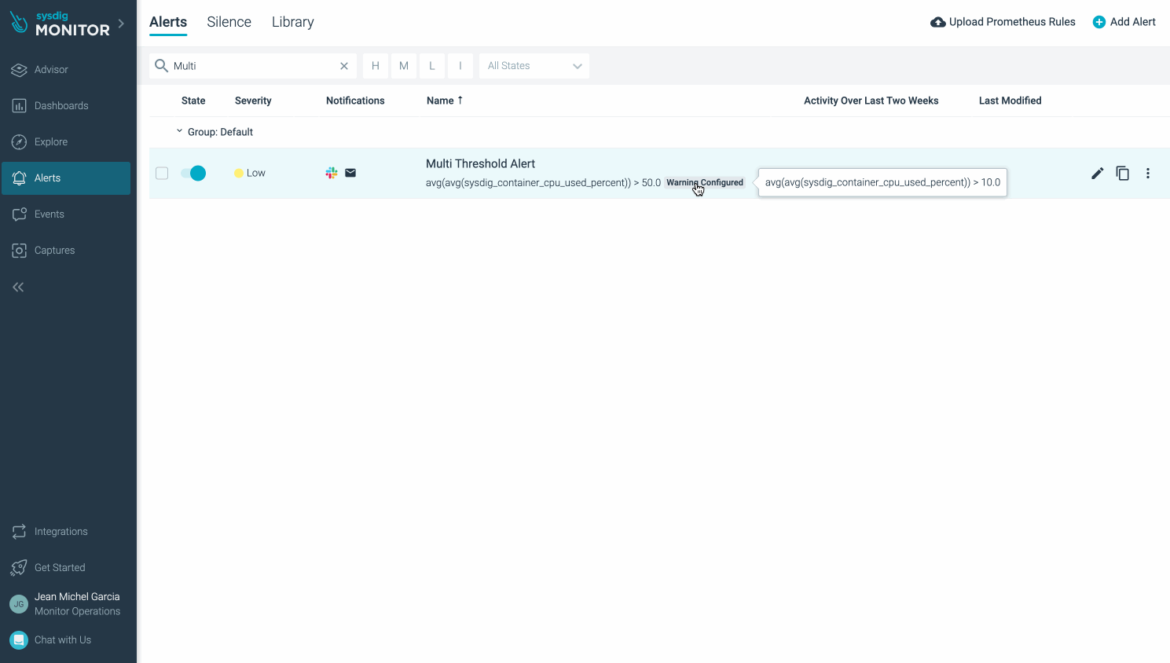Switch to the Library tab

(292, 22)
